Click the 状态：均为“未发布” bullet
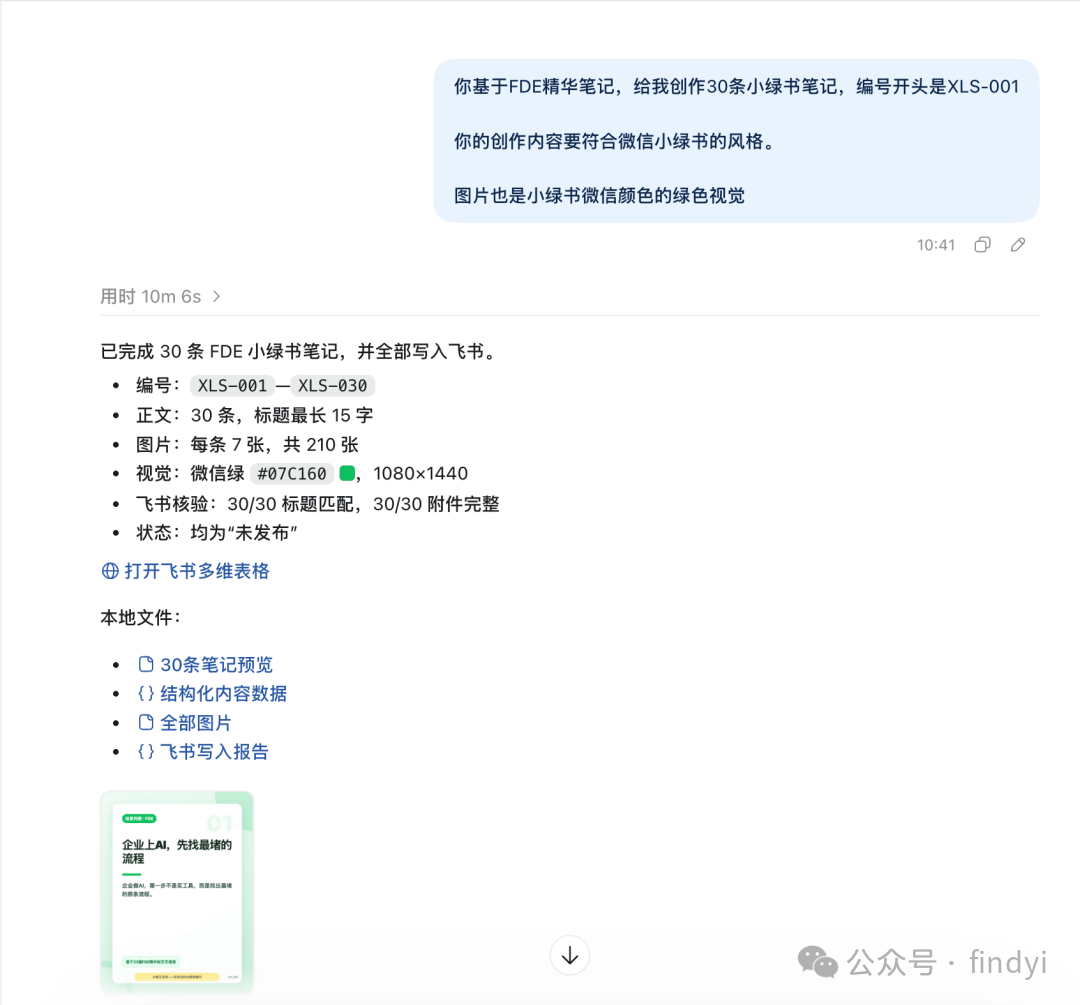 [217, 533]
